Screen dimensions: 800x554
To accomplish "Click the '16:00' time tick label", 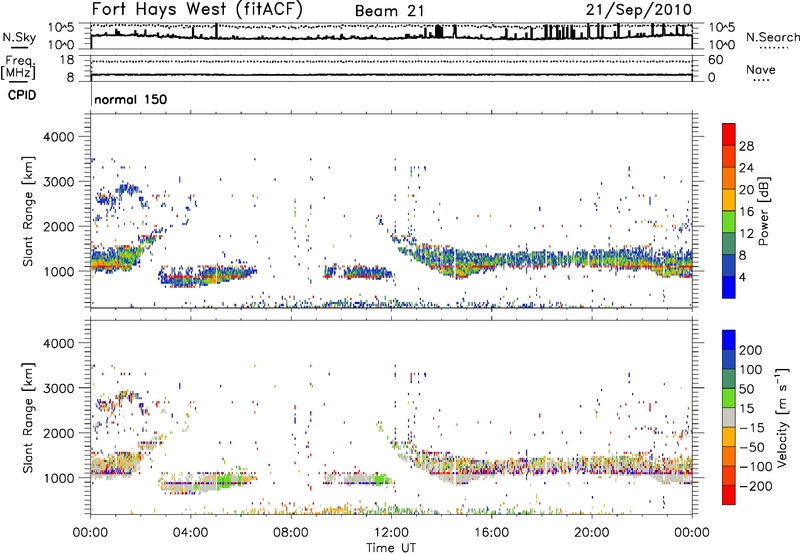I will (491, 533).
